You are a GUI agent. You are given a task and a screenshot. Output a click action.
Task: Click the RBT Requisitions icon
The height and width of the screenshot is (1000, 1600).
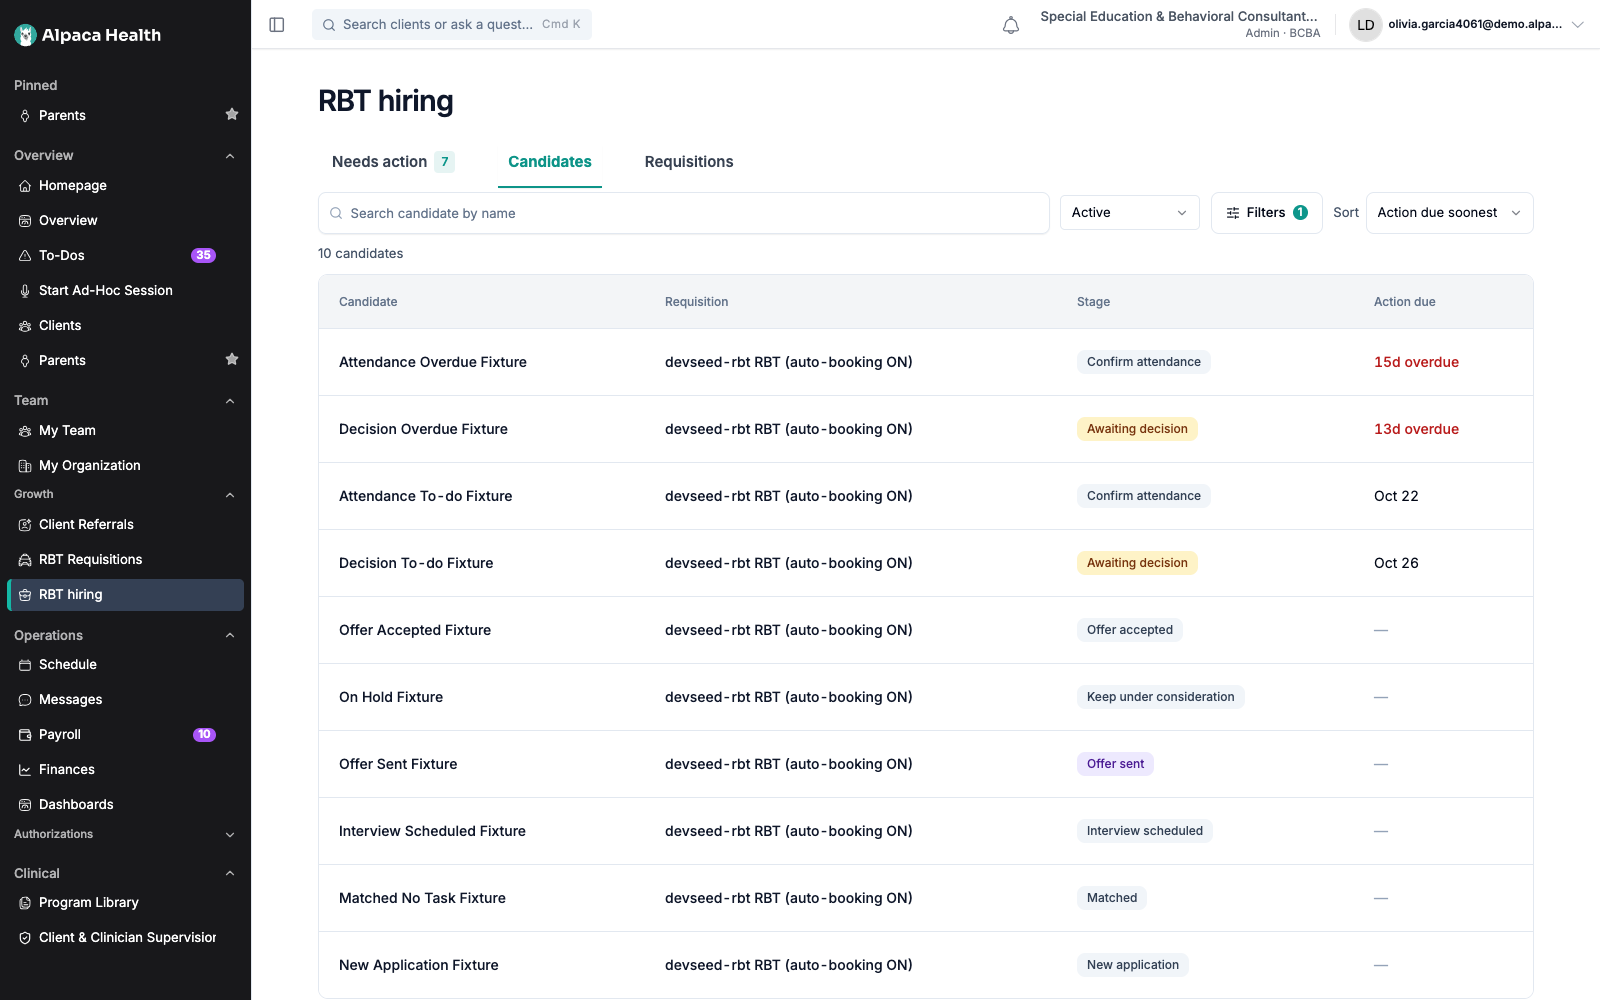25,560
